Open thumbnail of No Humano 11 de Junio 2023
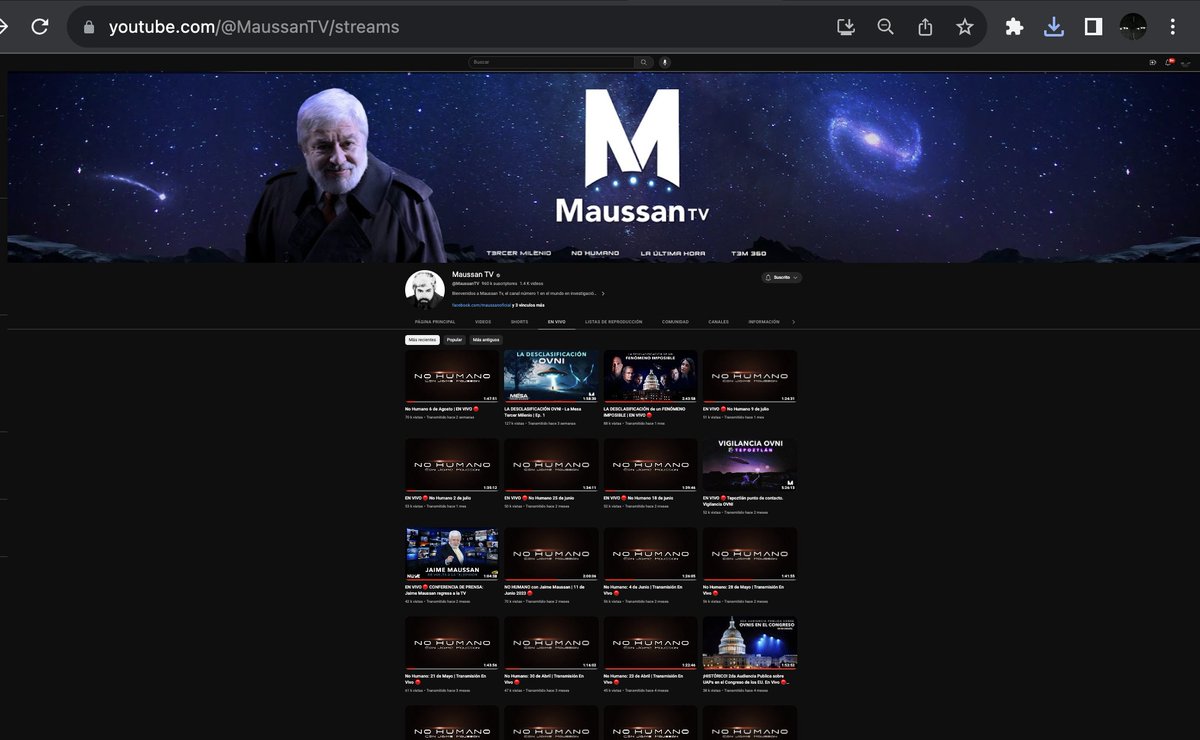Screen dimensions: 1200x740 551,554
